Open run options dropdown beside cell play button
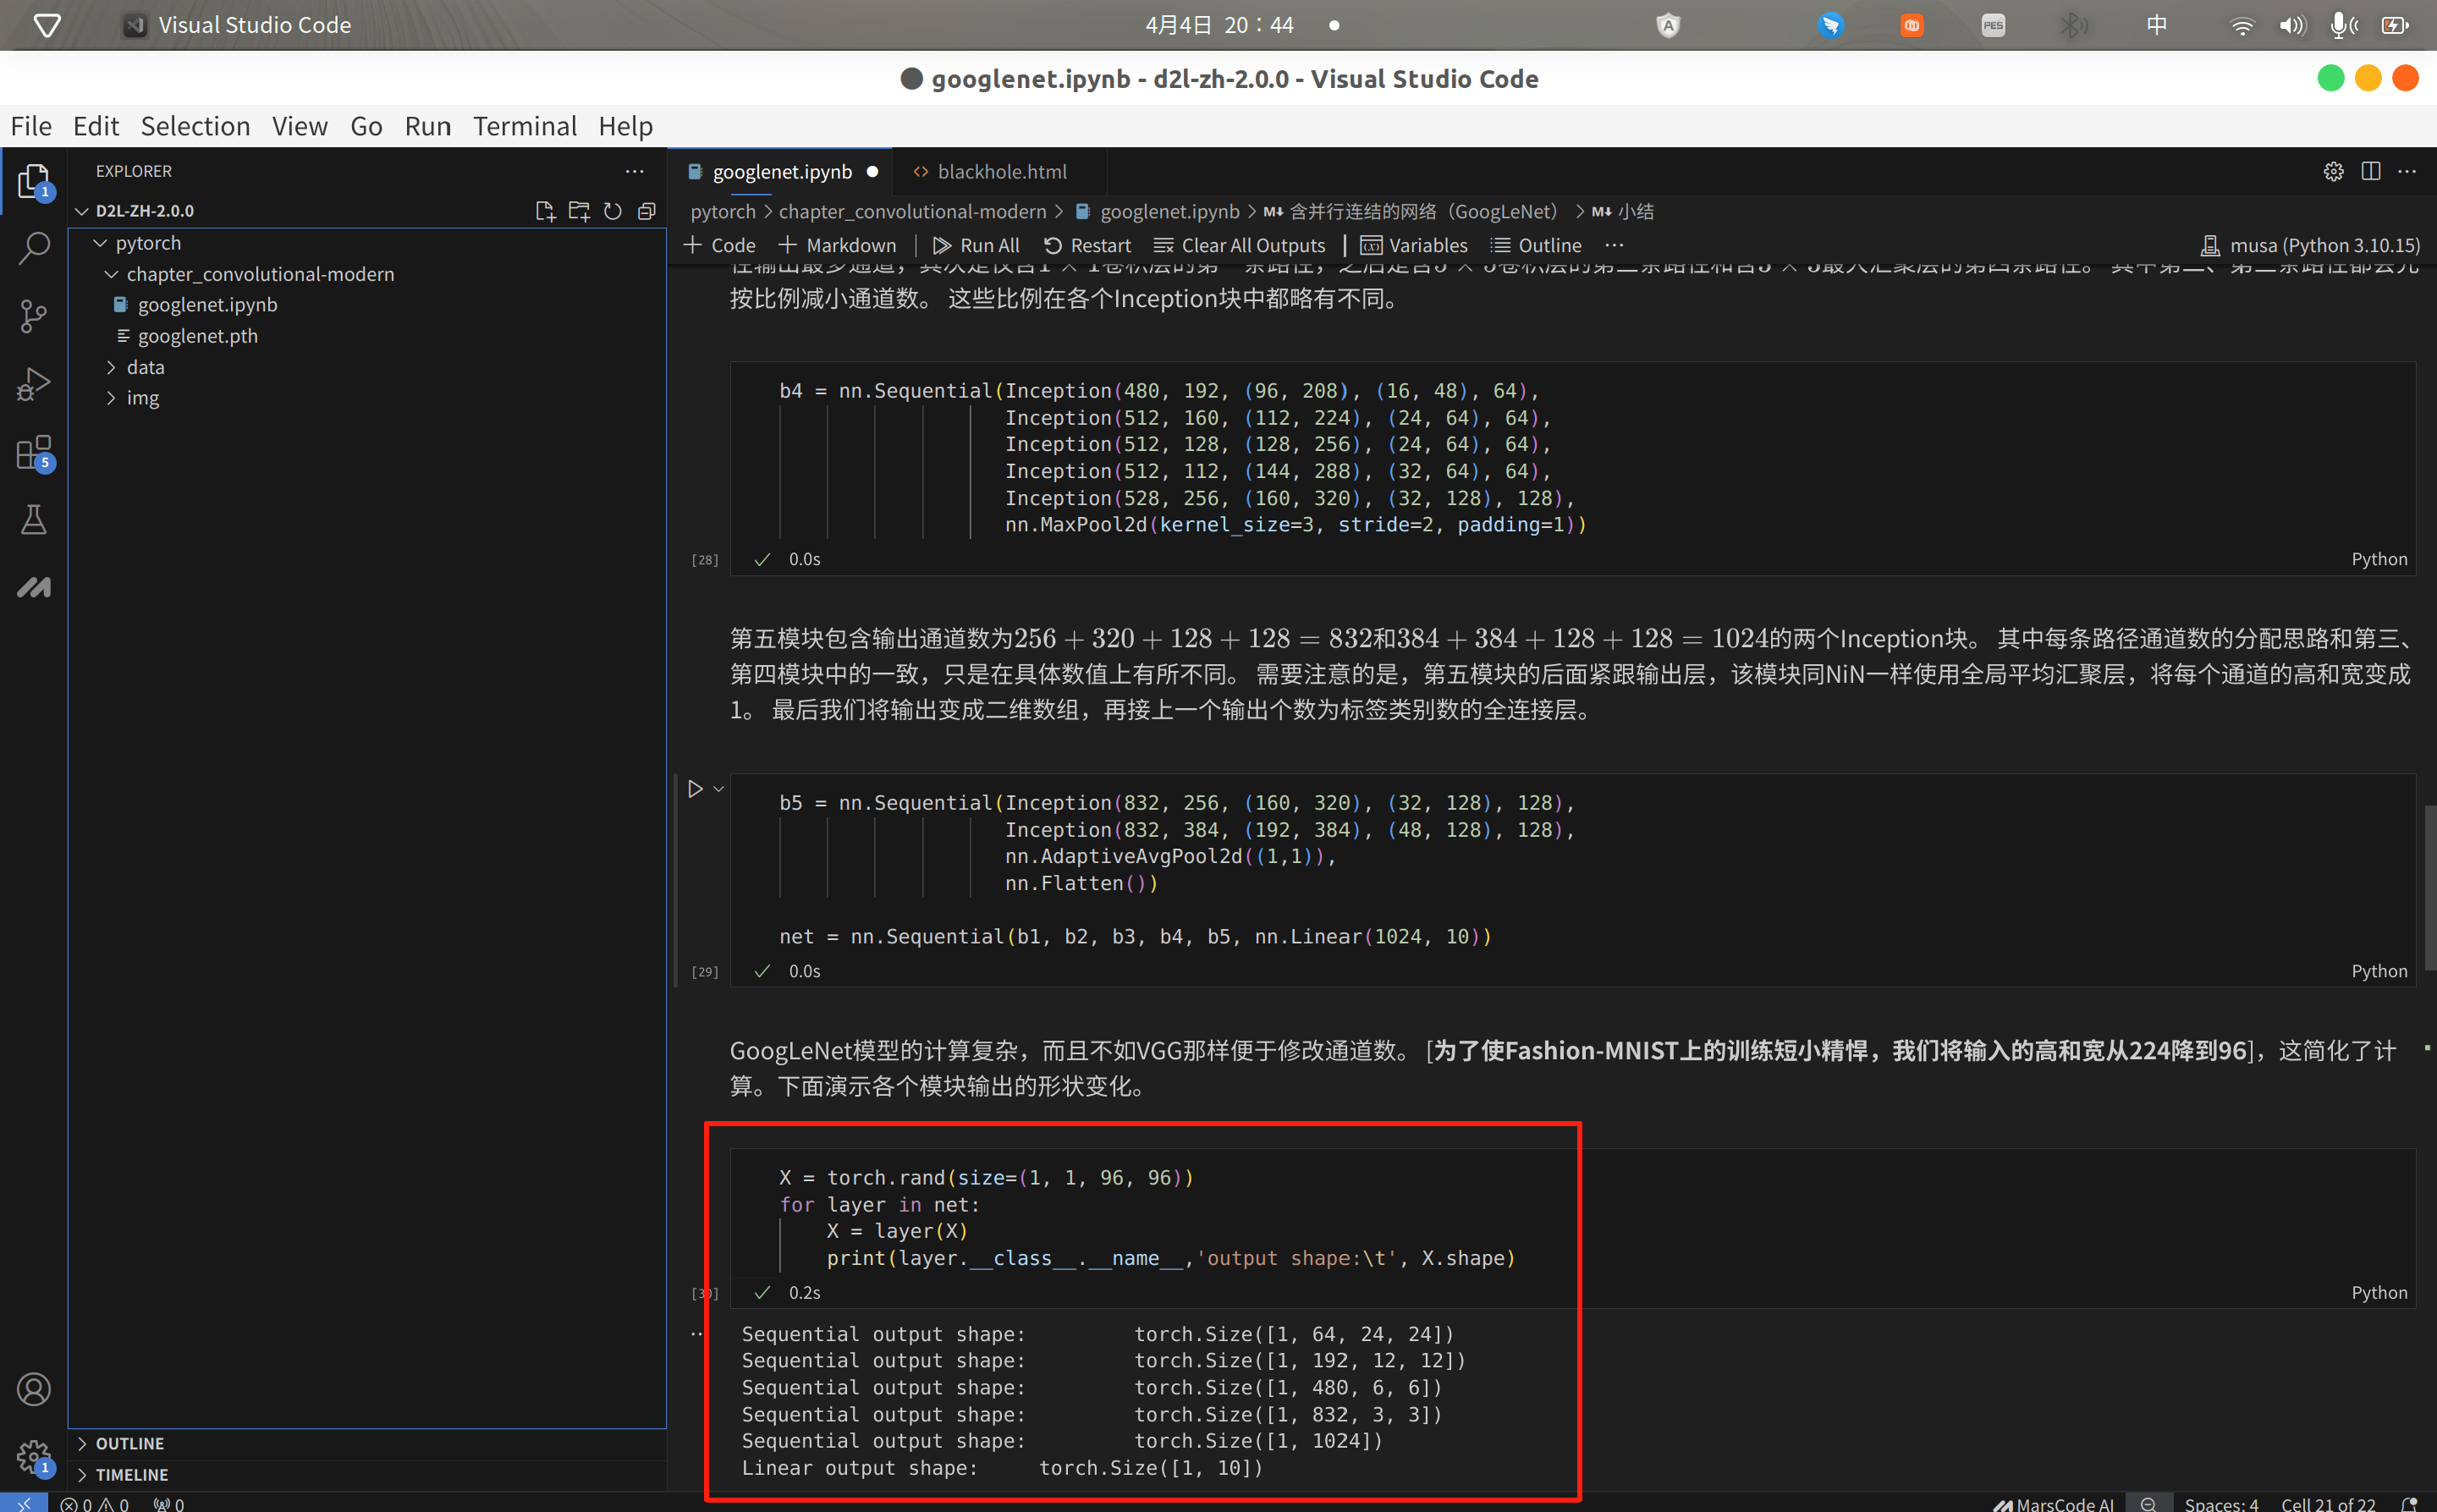Viewport: 2437px width, 1512px height. pos(718,789)
